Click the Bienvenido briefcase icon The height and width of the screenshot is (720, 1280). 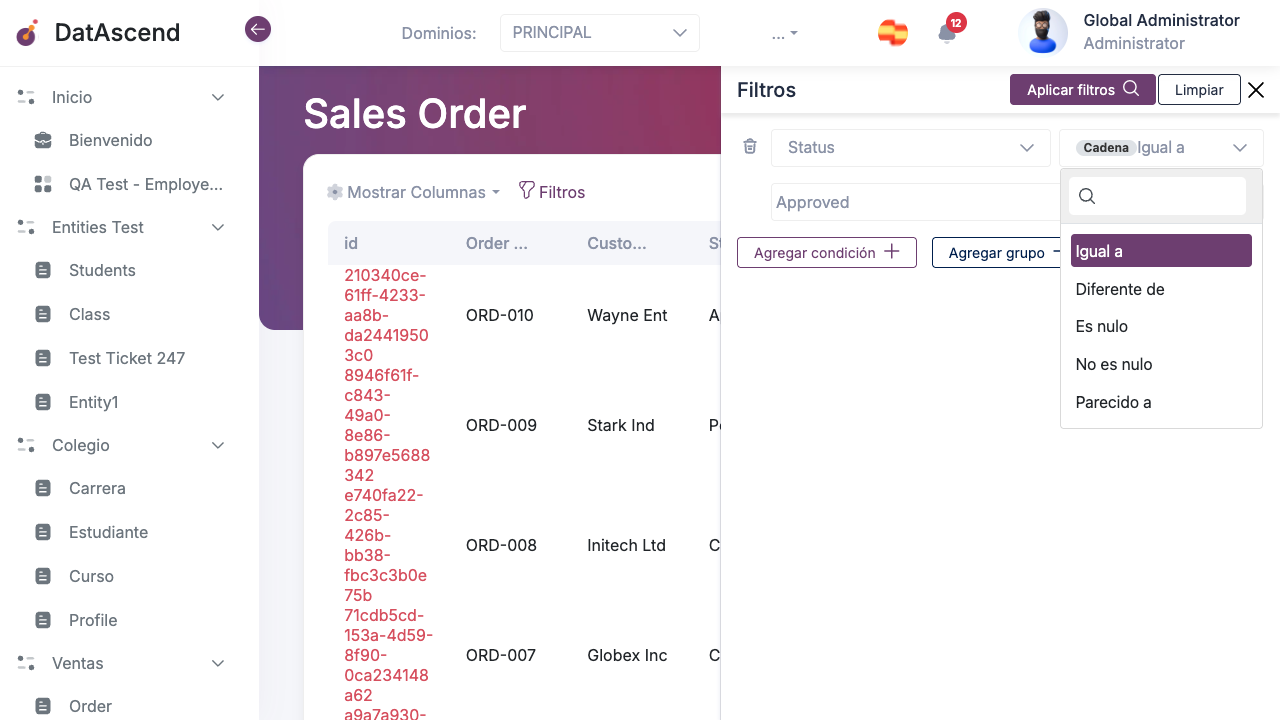coord(43,140)
